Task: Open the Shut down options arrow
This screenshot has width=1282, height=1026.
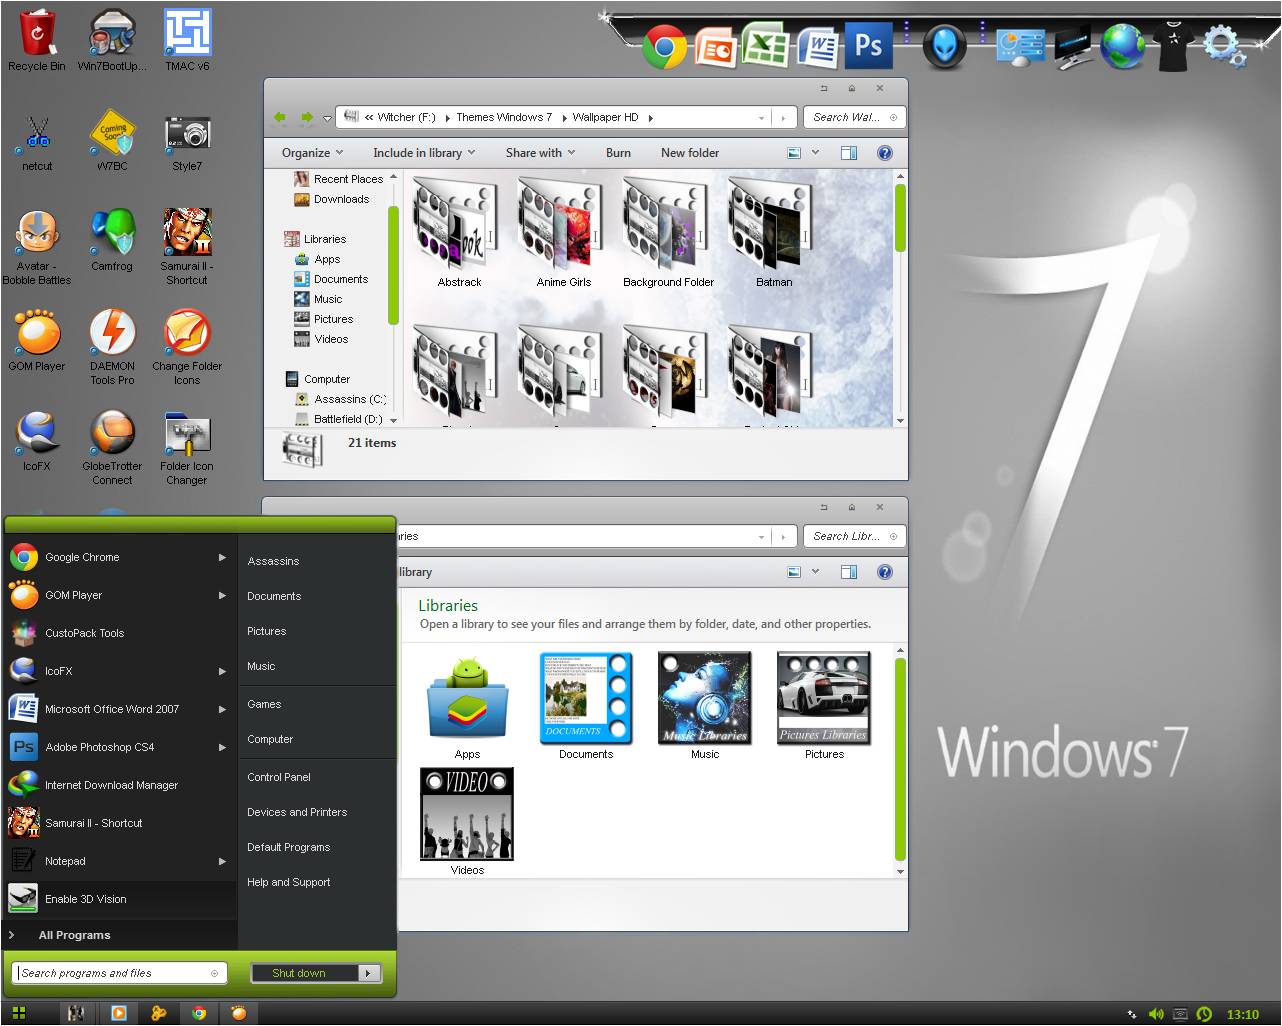Action: click(368, 972)
